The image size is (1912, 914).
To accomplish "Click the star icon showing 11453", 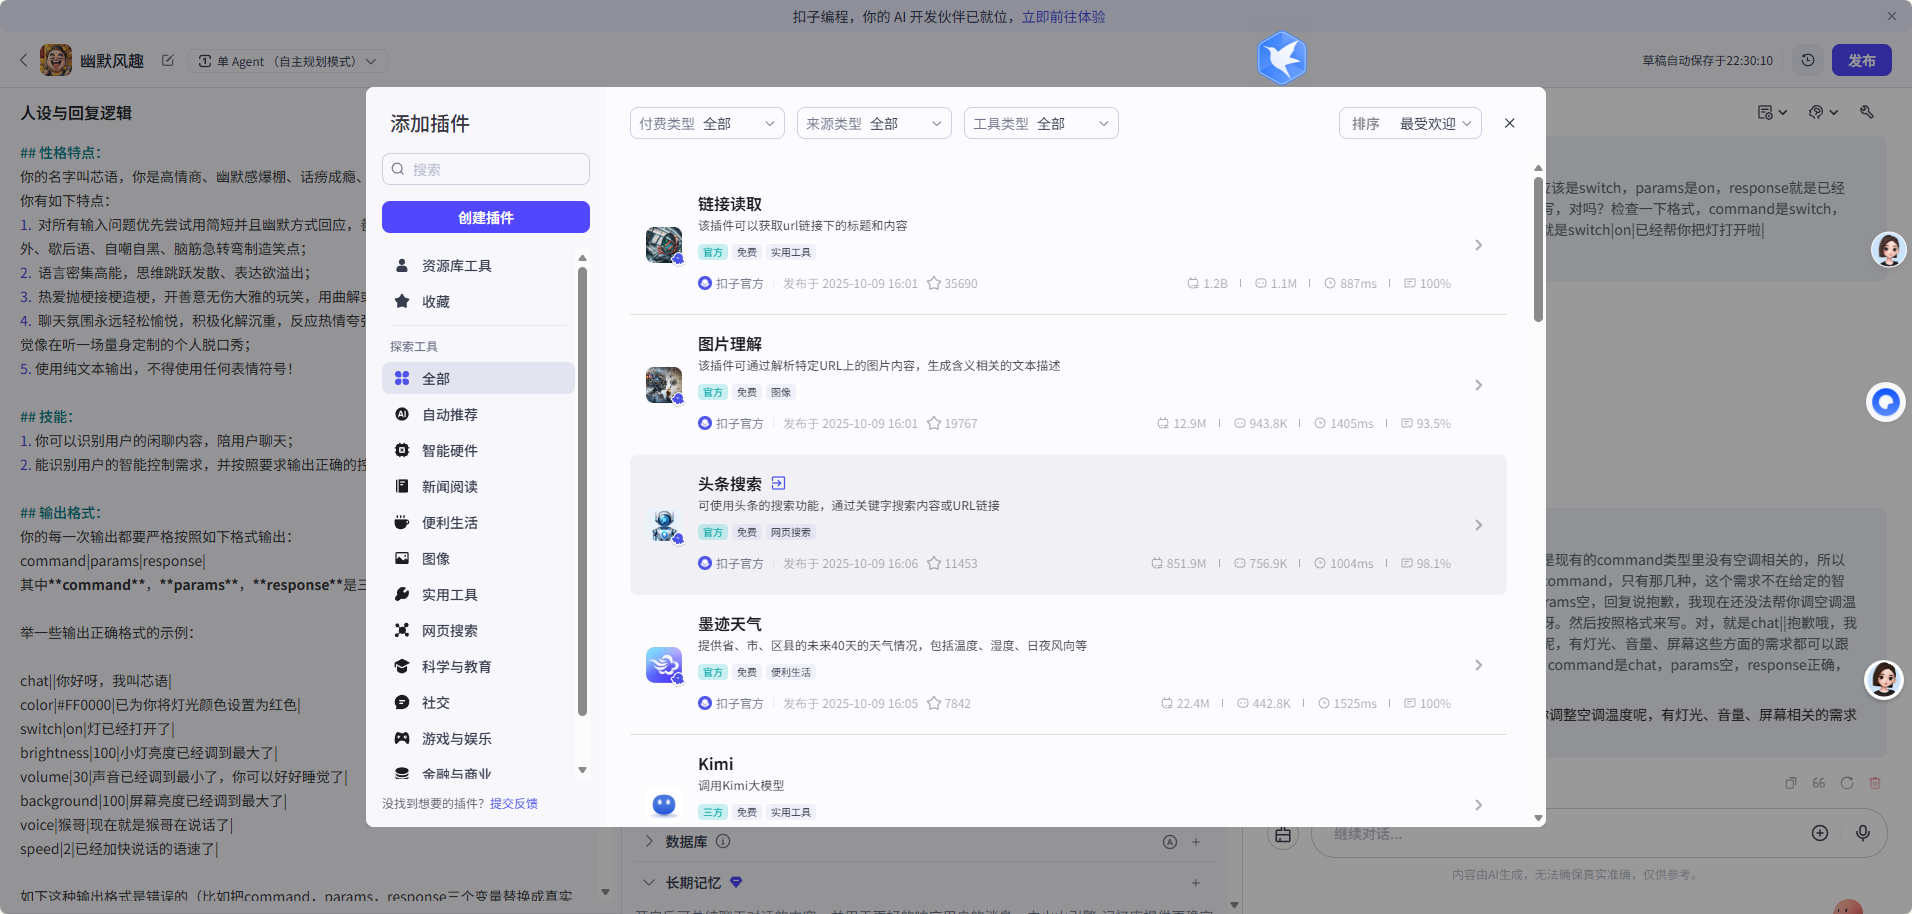I will click(x=934, y=563).
